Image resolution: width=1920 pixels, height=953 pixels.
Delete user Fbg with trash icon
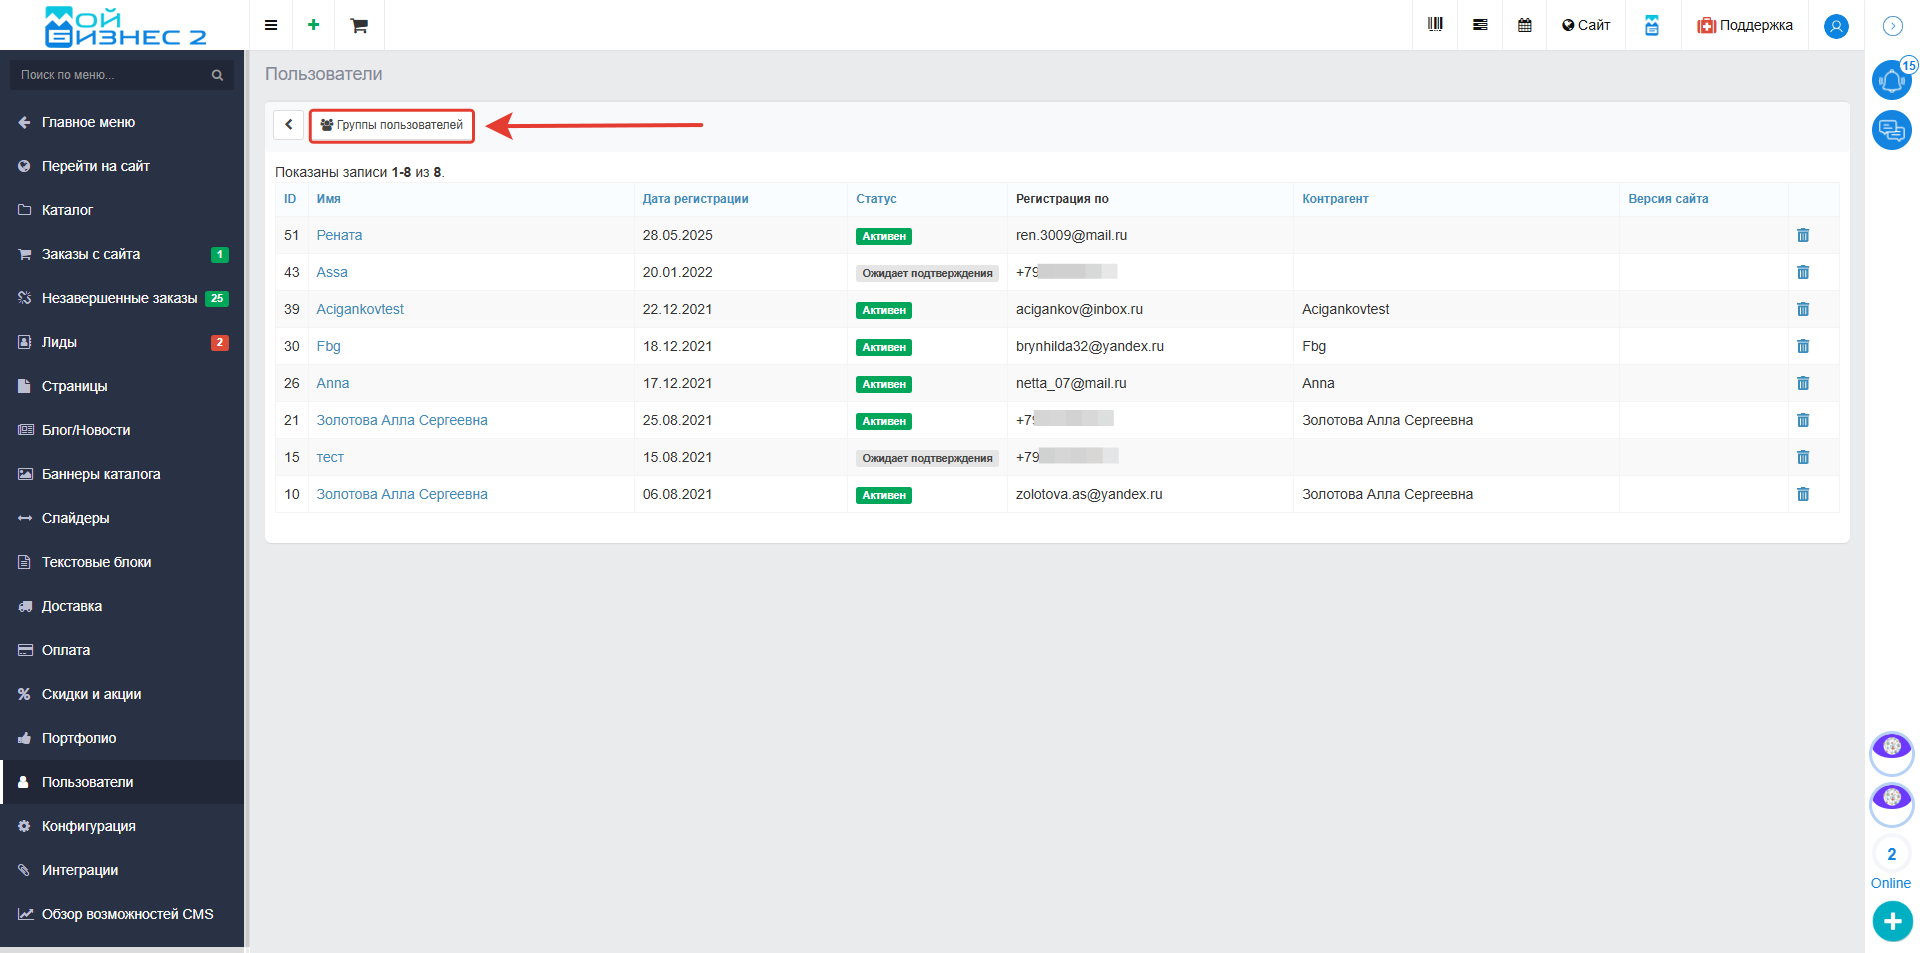coord(1803,346)
